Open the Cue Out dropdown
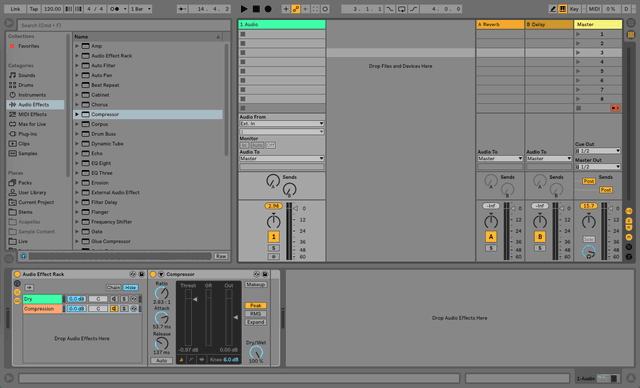Screen dimensions: 640x388 (x=598, y=151)
